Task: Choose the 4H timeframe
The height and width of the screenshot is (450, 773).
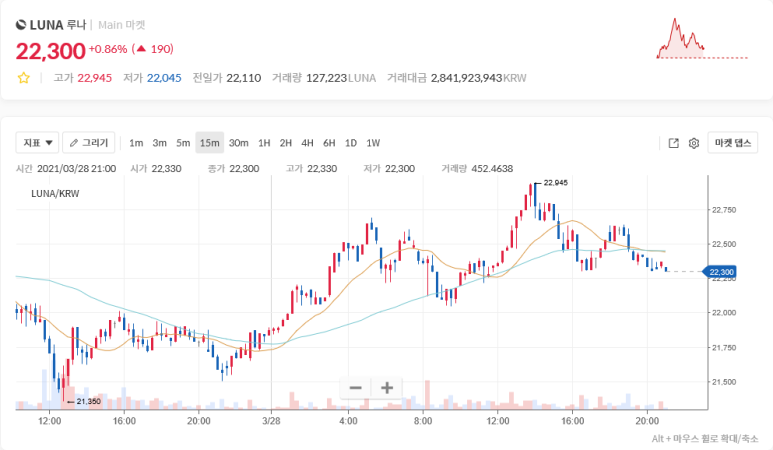Action: point(308,143)
